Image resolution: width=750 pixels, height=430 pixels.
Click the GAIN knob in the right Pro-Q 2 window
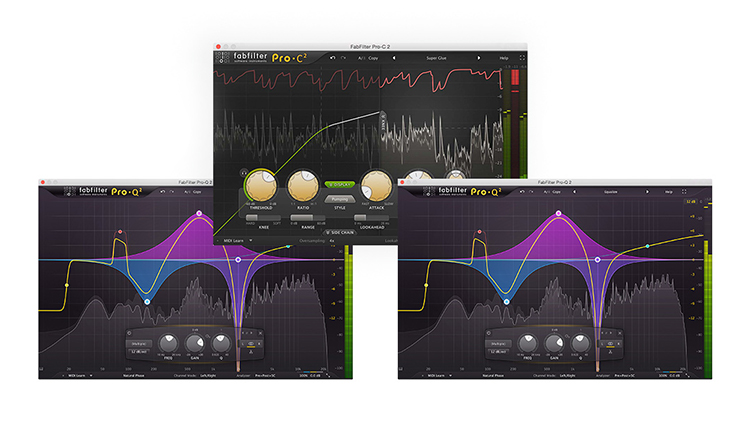click(x=554, y=343)
